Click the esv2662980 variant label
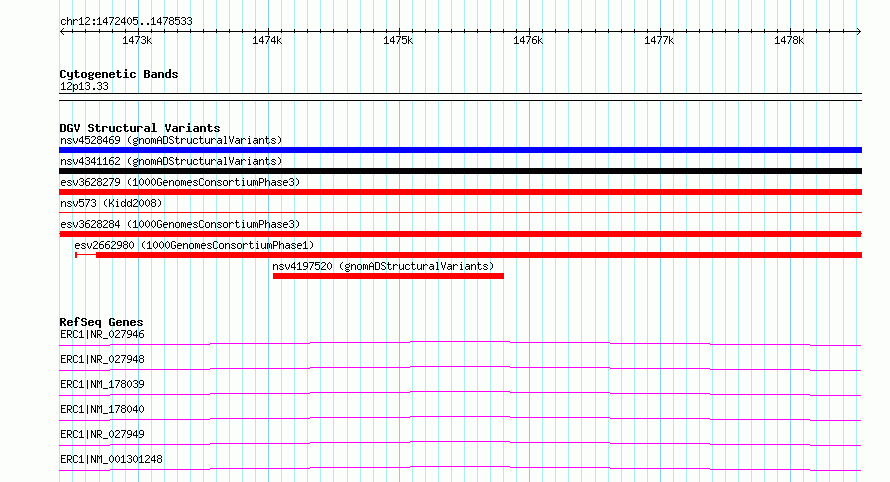The image size is (890, 482). pyautogui.click(x=194, y=245)
